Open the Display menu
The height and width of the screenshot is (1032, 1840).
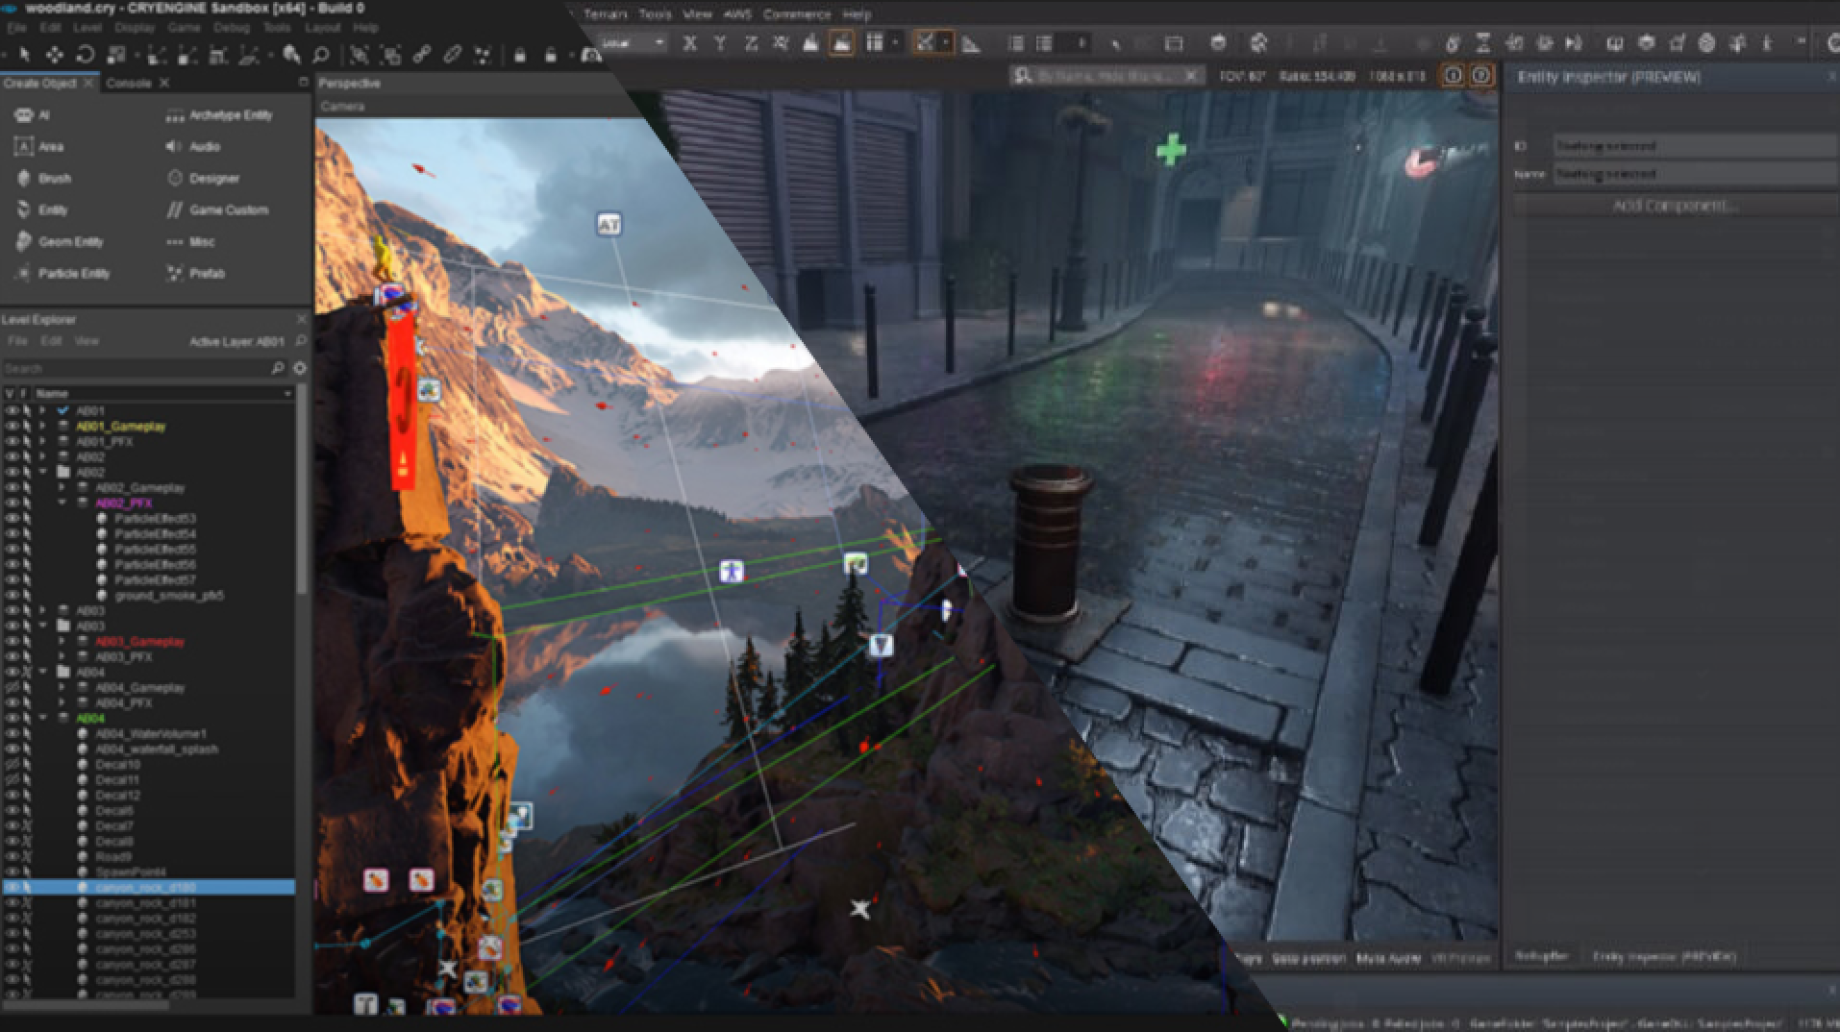point(134,28)
